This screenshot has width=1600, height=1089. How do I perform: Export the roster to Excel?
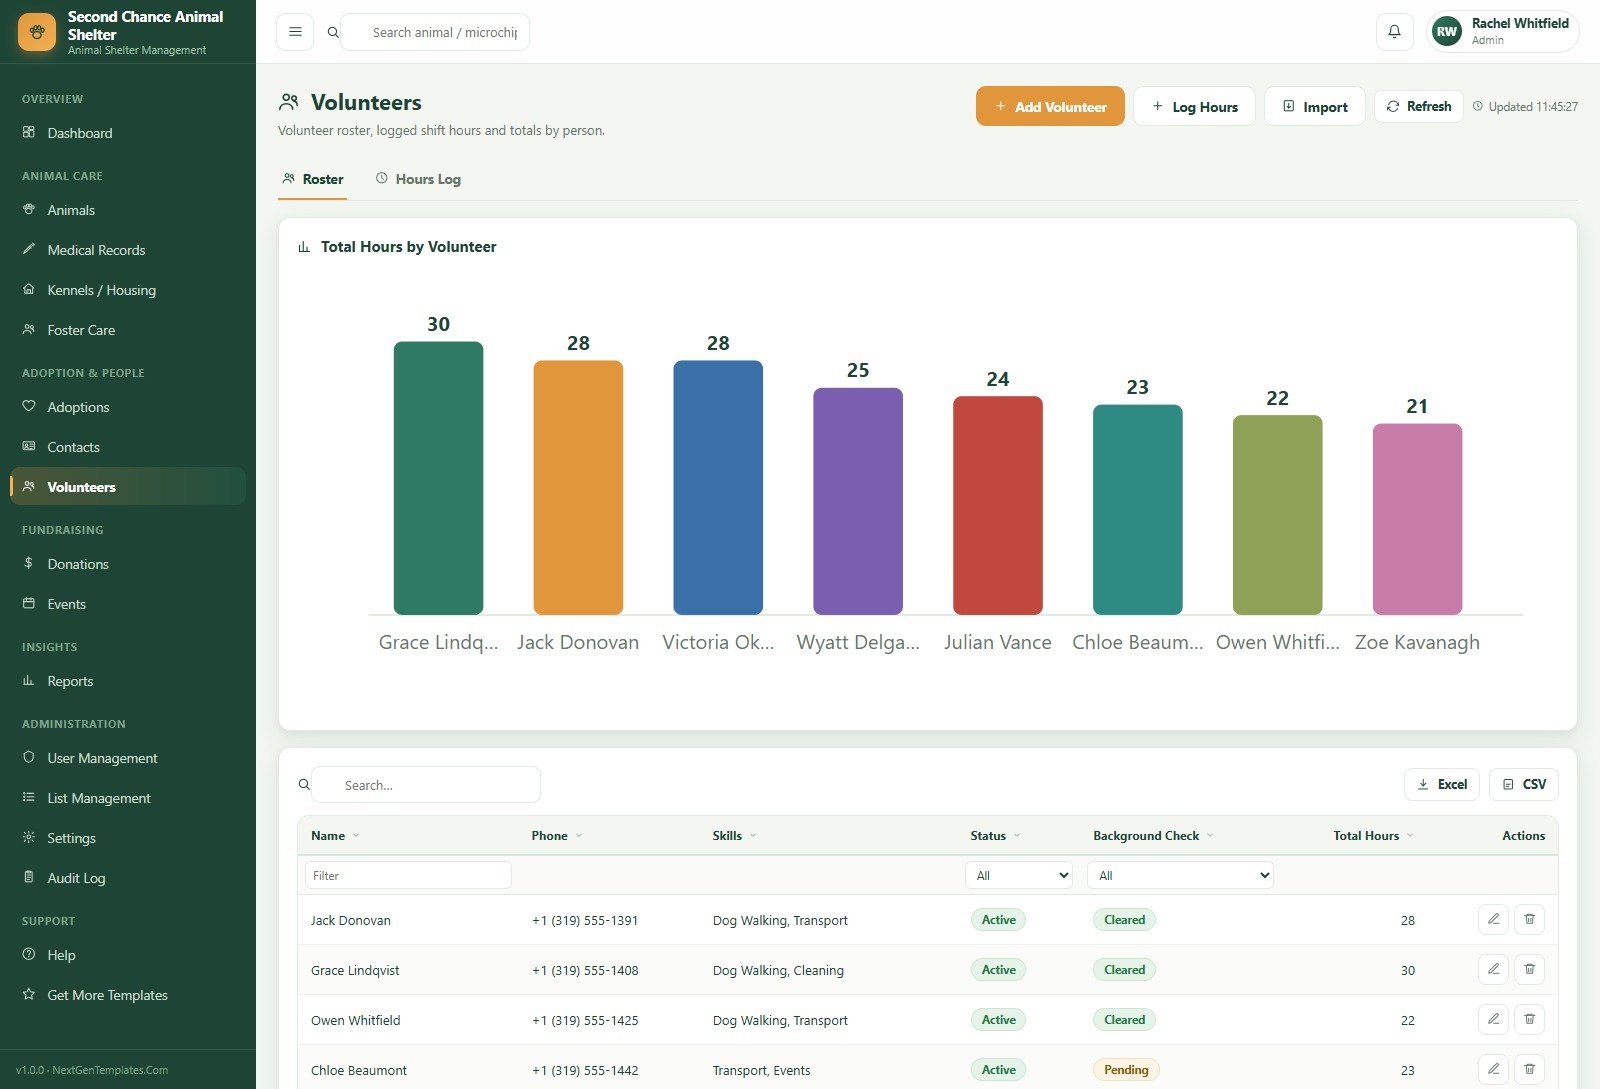[x=1442, y=784]
